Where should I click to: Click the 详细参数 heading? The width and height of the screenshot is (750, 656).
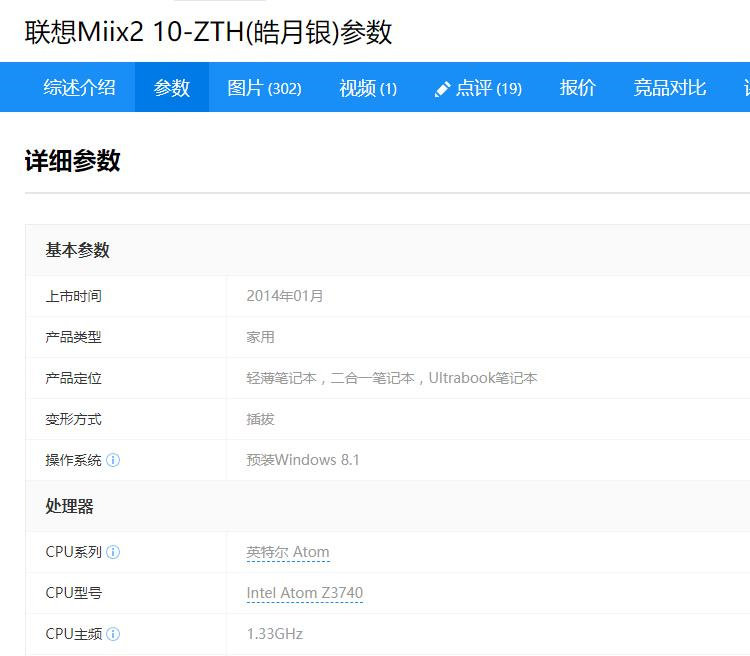[72, 161]
